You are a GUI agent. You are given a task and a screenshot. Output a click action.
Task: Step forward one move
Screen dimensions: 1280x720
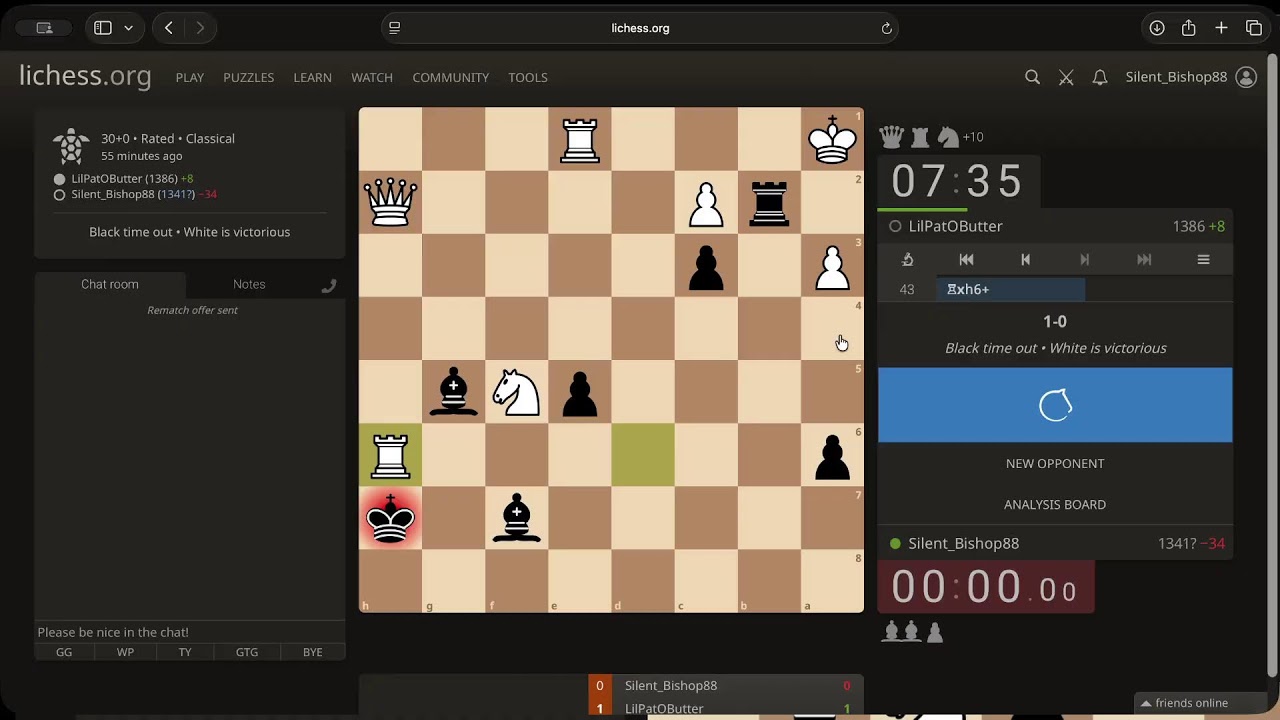(1085, 259)
